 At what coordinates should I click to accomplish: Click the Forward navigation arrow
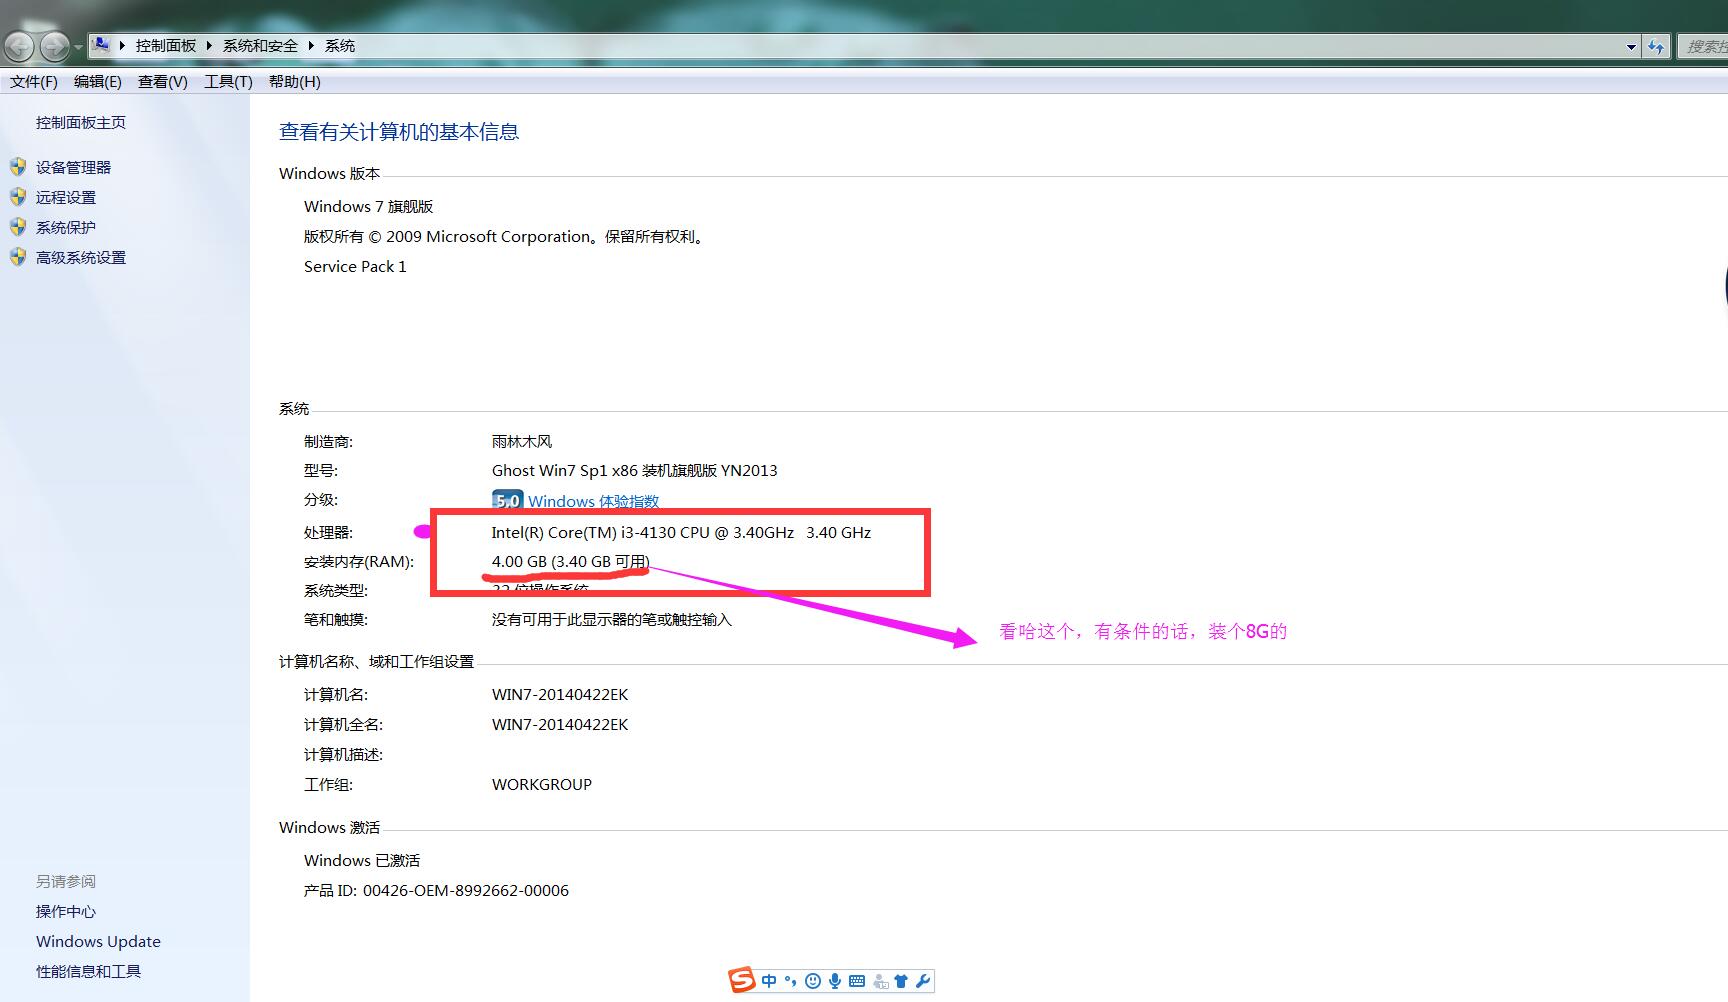coord(54,46)
